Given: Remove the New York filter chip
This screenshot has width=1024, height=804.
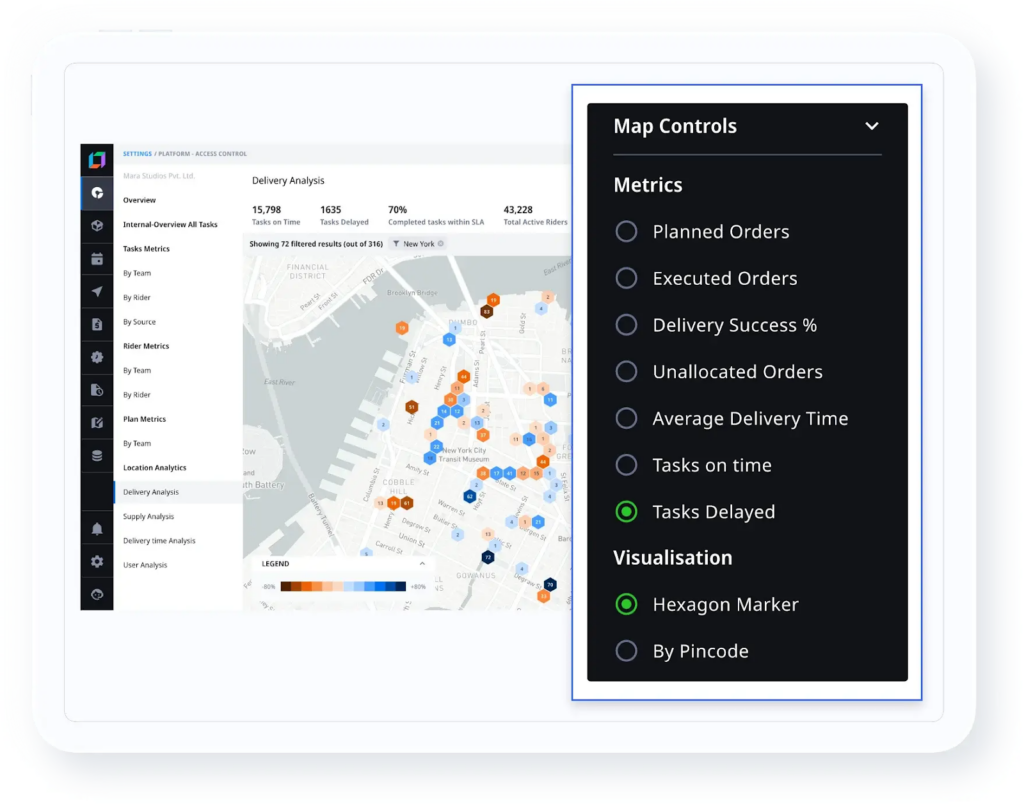Looking at the screenshot, I should 441,243.
